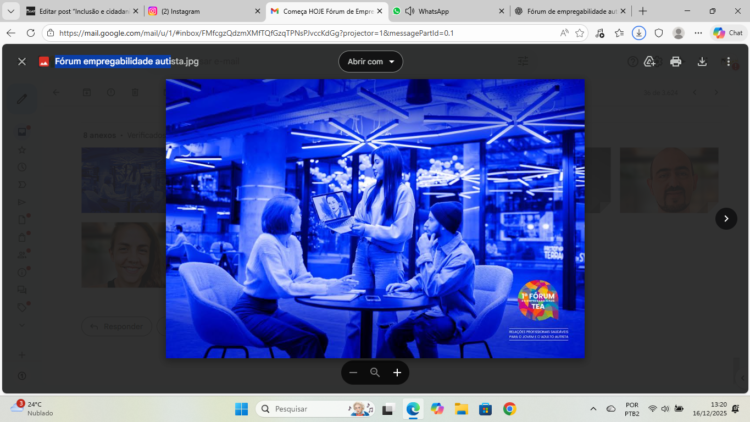The height and width of the screenshot is (422, 750).
Task: Click the browser address bar URL
Action: (300, 32)
